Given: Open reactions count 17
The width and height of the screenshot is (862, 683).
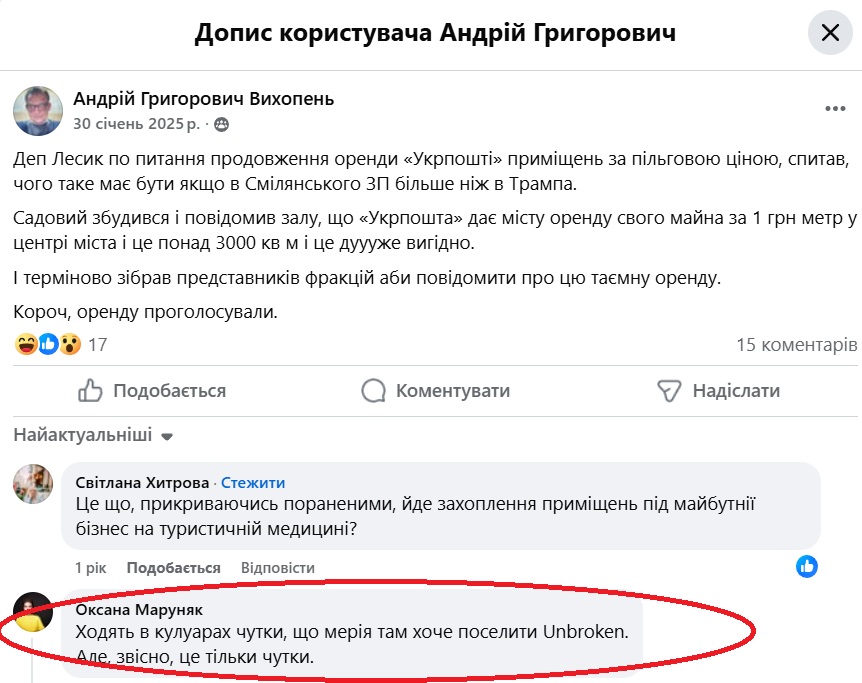Looking at the screenshot, I should coord(98,345).
